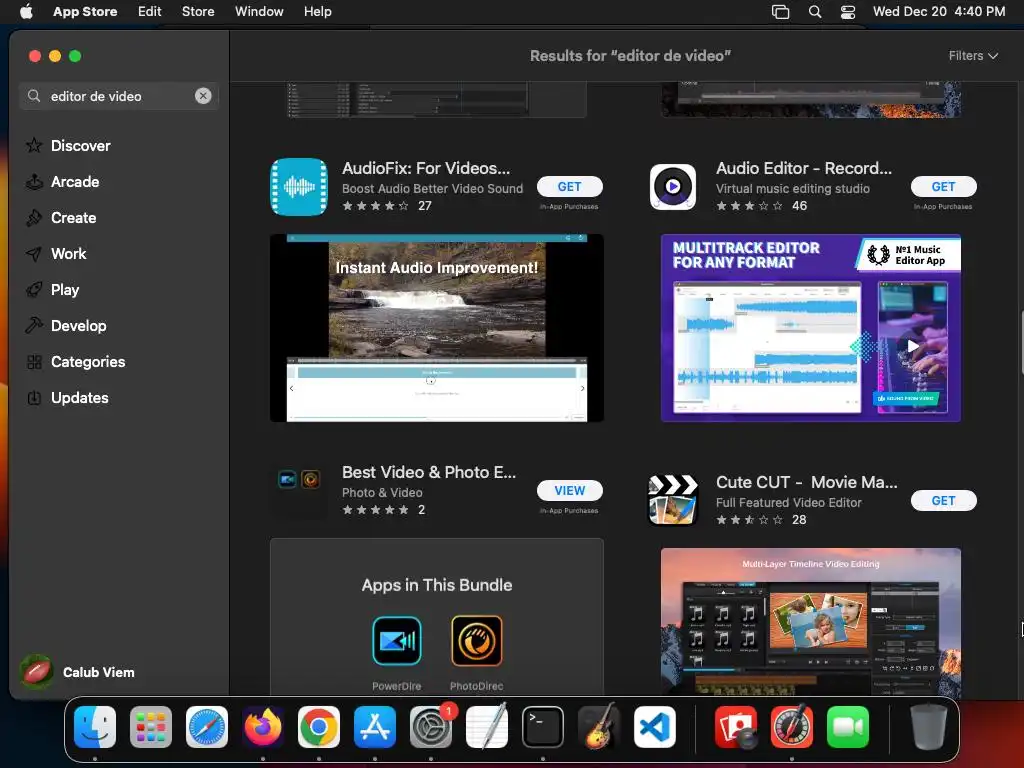Open TextEdit from the Dock
The height and width of the screenshot is (768, 1024).
point(487,727)
